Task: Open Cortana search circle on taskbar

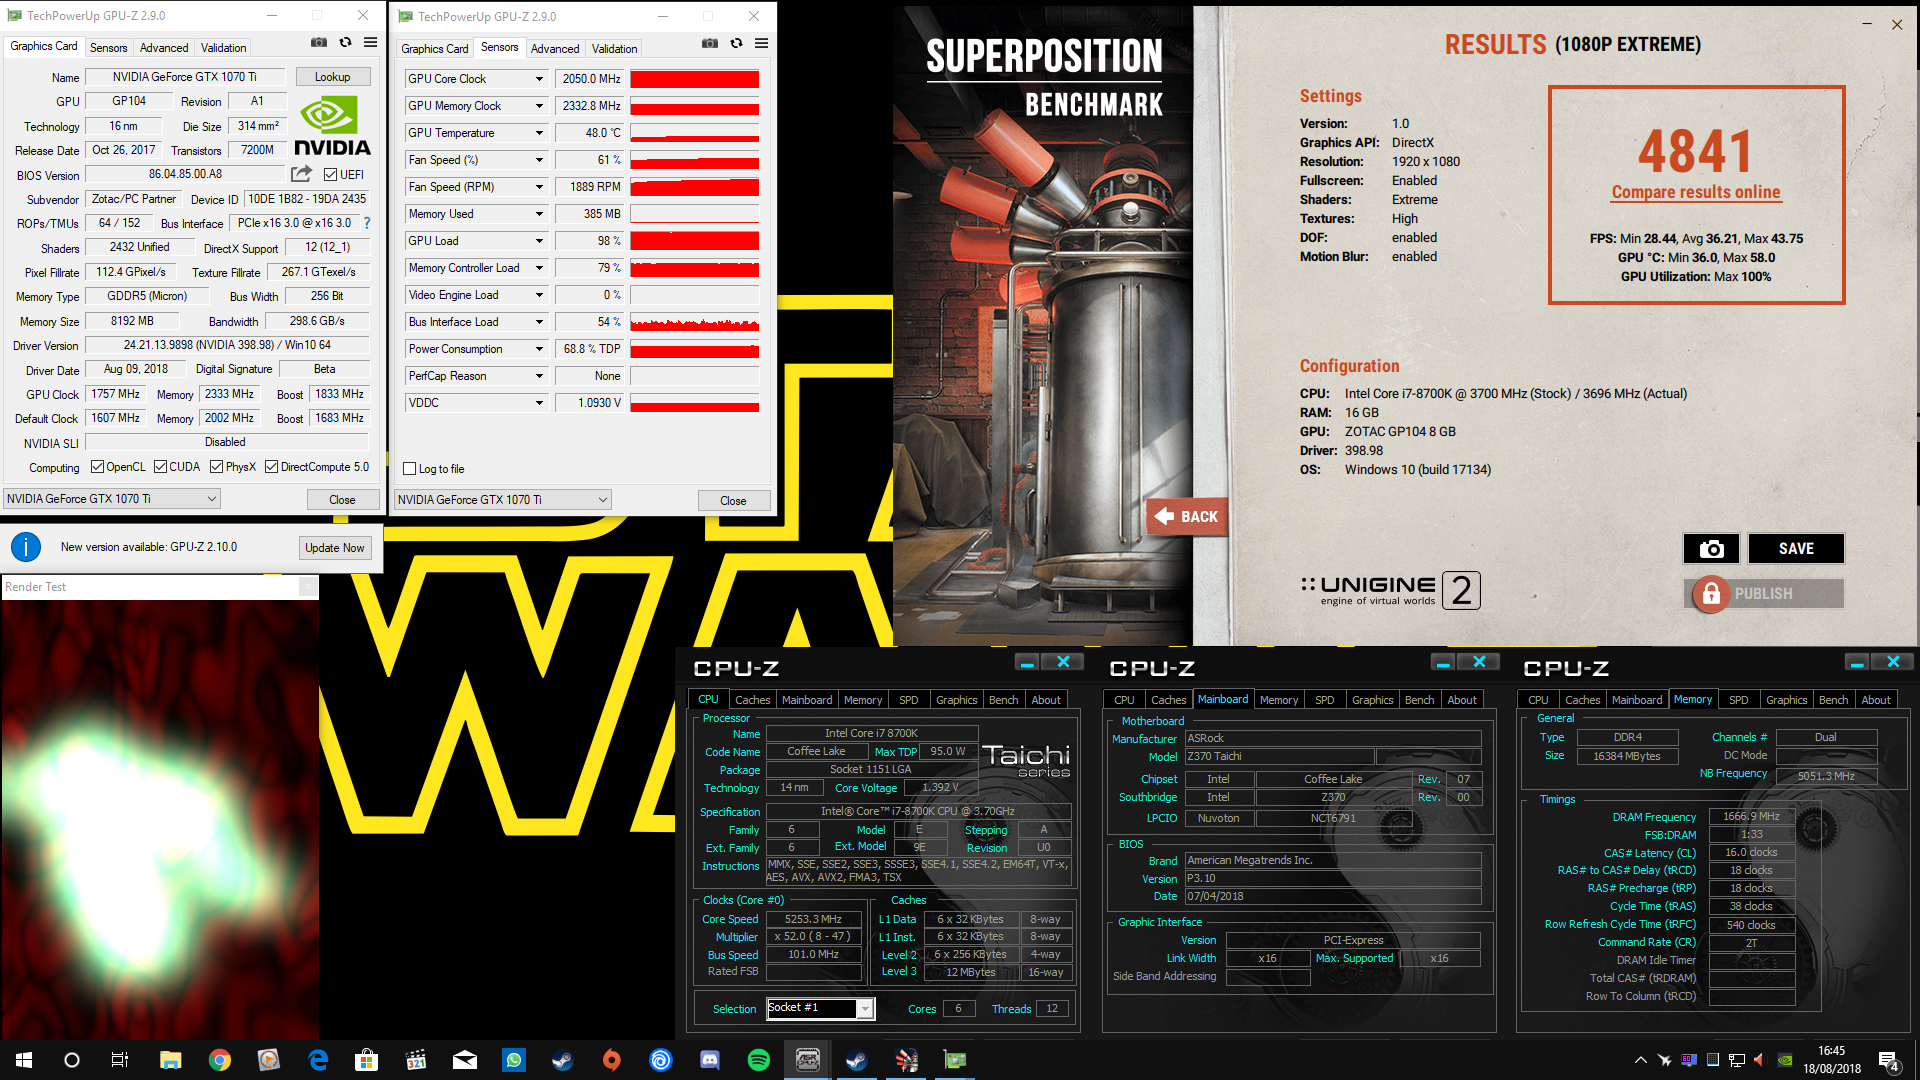Action: (x=72, y=1060)
